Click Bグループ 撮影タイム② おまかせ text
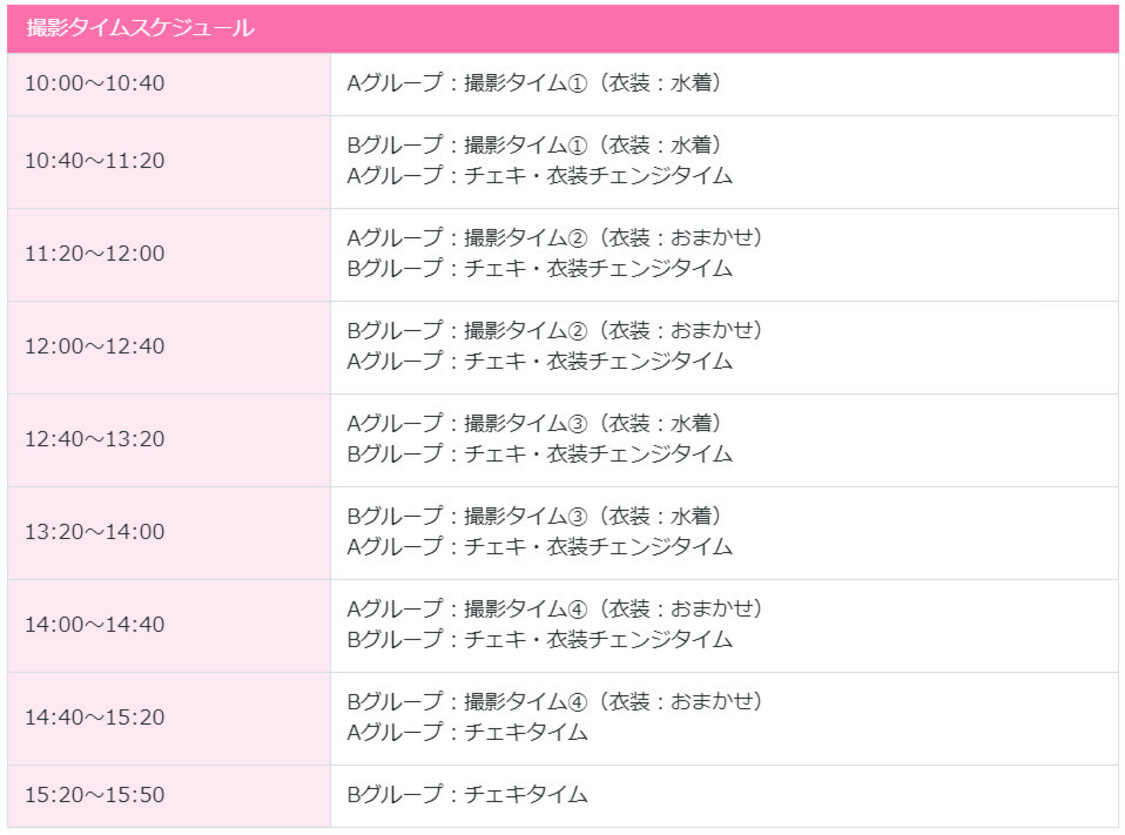 555,331
